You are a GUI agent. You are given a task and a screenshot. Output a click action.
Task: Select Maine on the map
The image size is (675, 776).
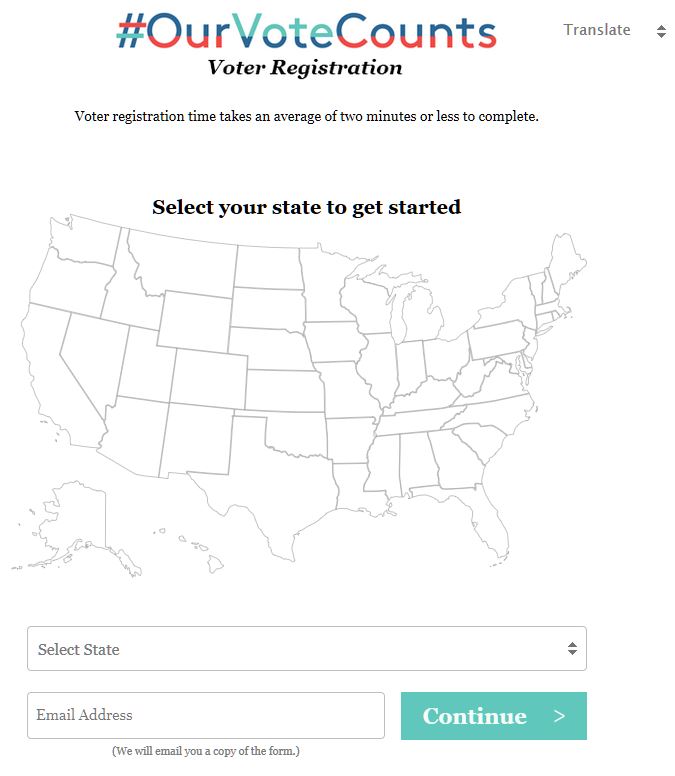[x=567, y=262]
